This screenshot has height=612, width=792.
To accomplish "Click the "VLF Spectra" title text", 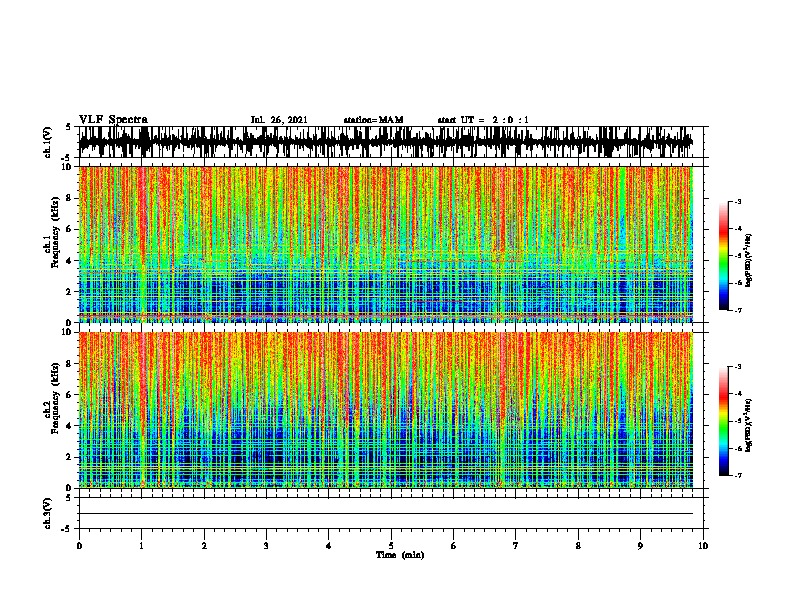I will pos(113,120).
